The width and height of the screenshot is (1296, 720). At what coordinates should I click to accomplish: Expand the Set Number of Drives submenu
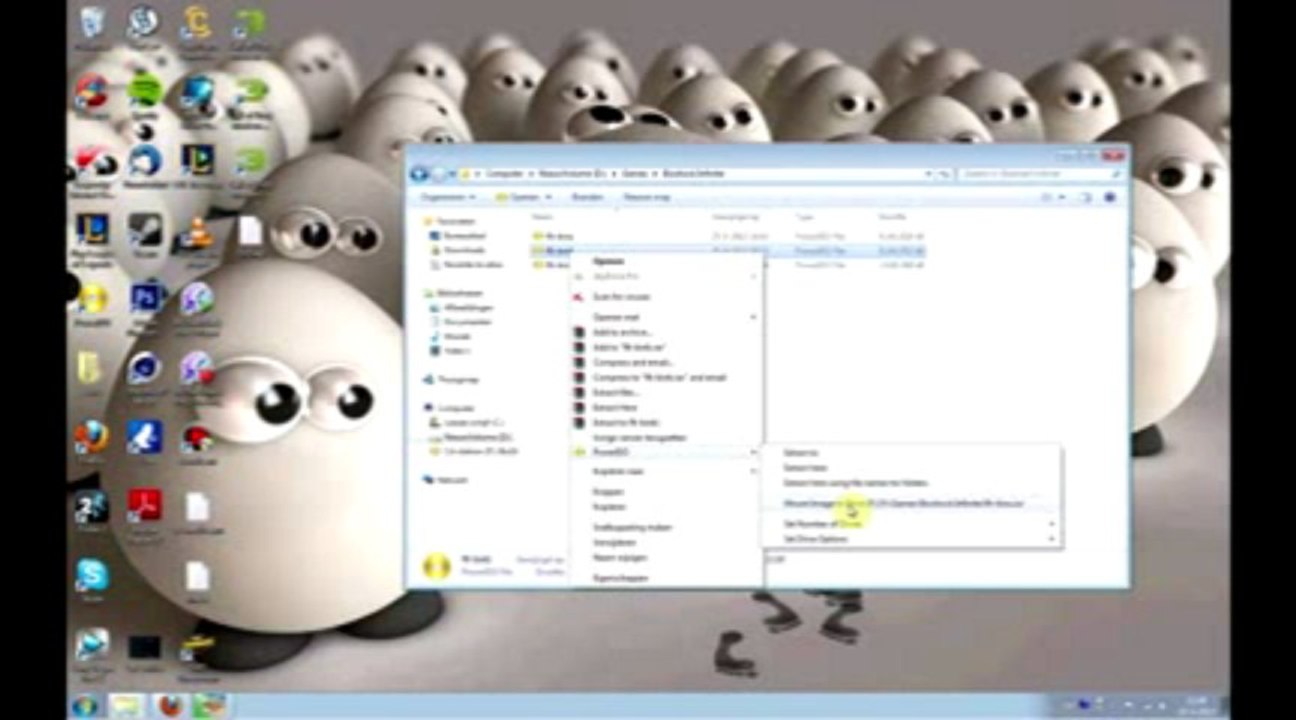pos(911,523)
